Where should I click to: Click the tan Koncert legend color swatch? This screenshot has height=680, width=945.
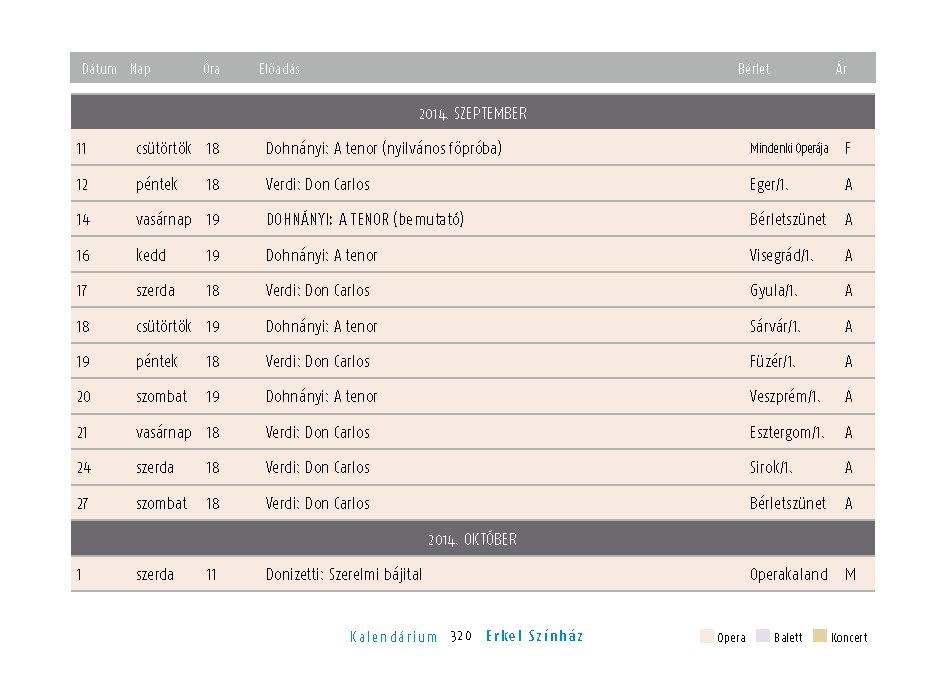click(820, 636)
